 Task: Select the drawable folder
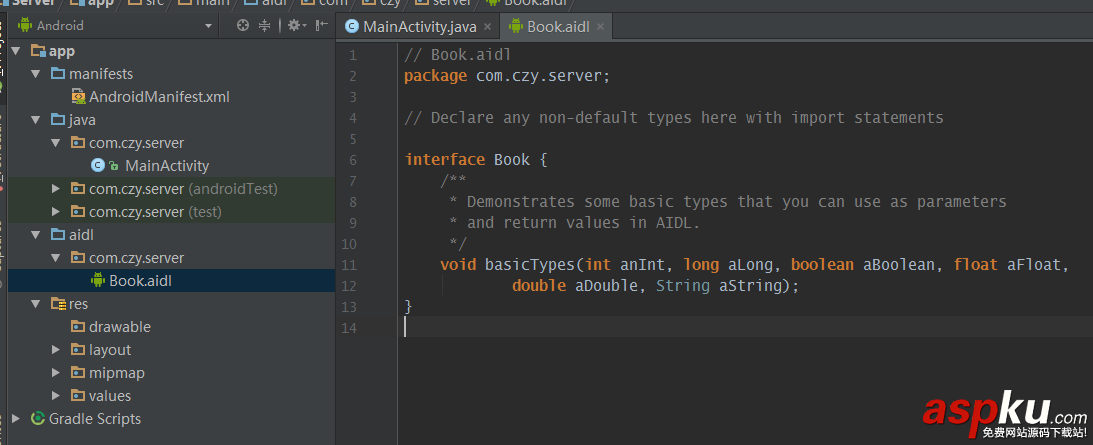[120, 327]
